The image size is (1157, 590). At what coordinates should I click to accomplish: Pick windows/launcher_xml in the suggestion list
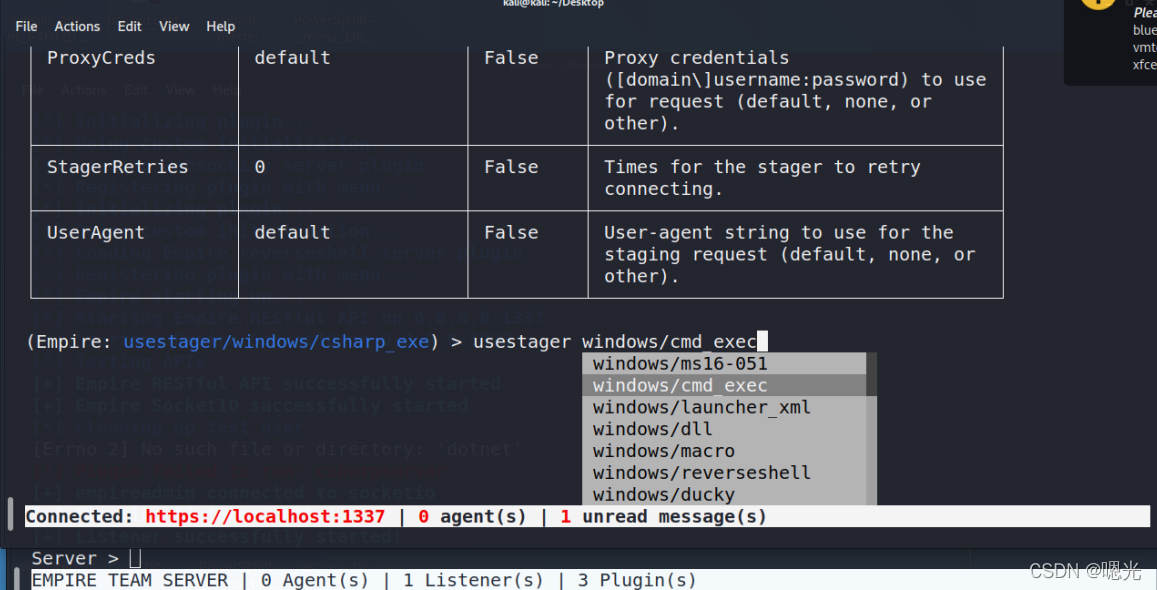[x=701, y=408]
